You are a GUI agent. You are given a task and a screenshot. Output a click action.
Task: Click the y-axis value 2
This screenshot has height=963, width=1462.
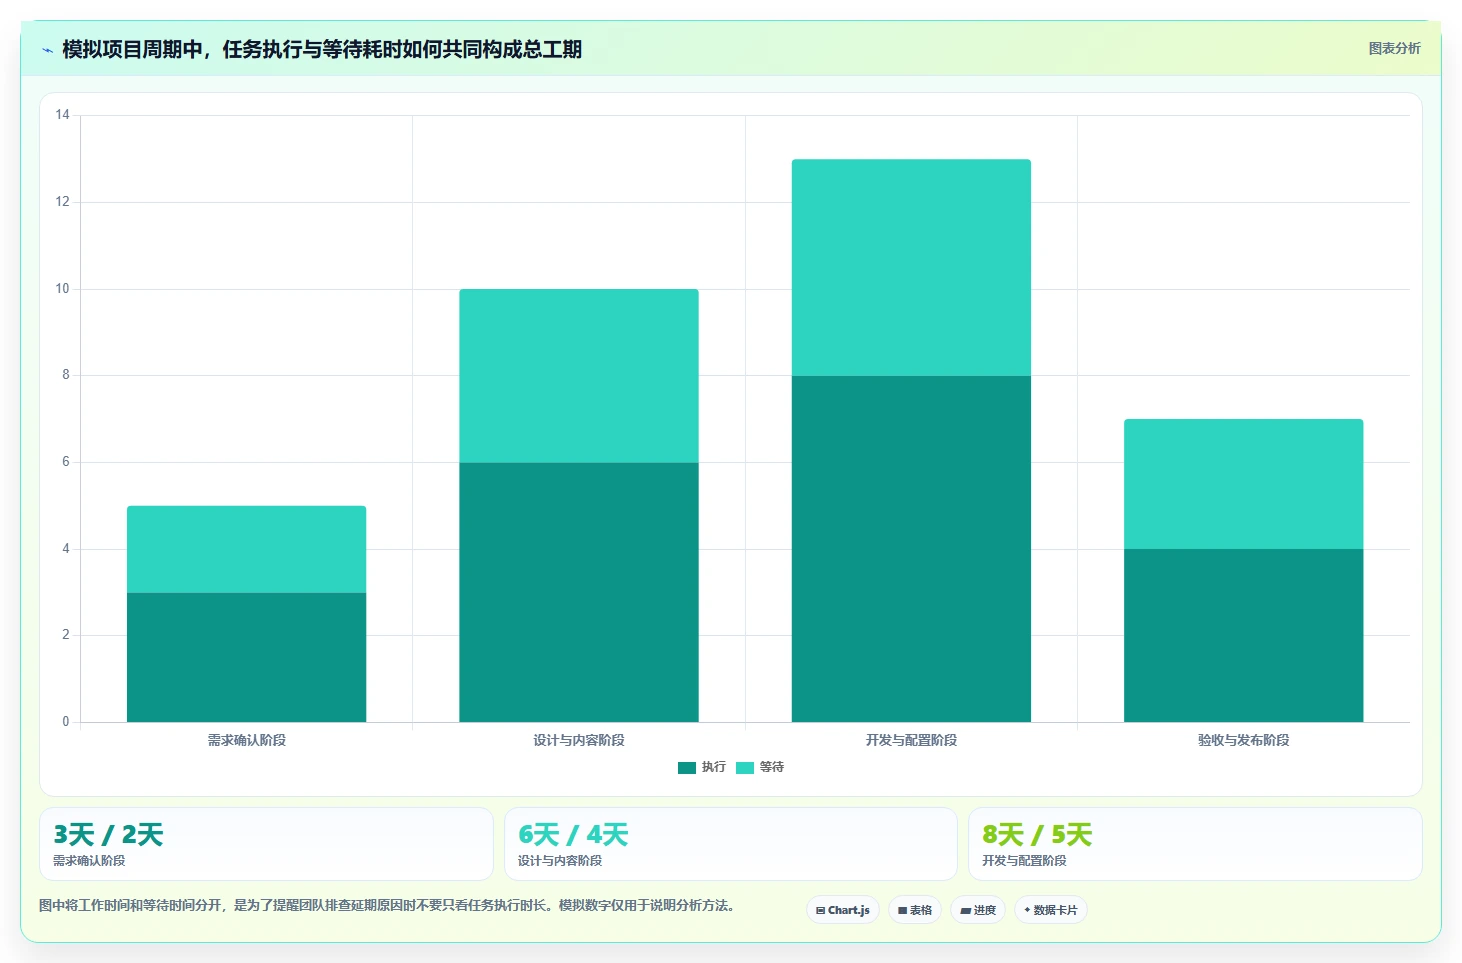(x=66, y=635)
